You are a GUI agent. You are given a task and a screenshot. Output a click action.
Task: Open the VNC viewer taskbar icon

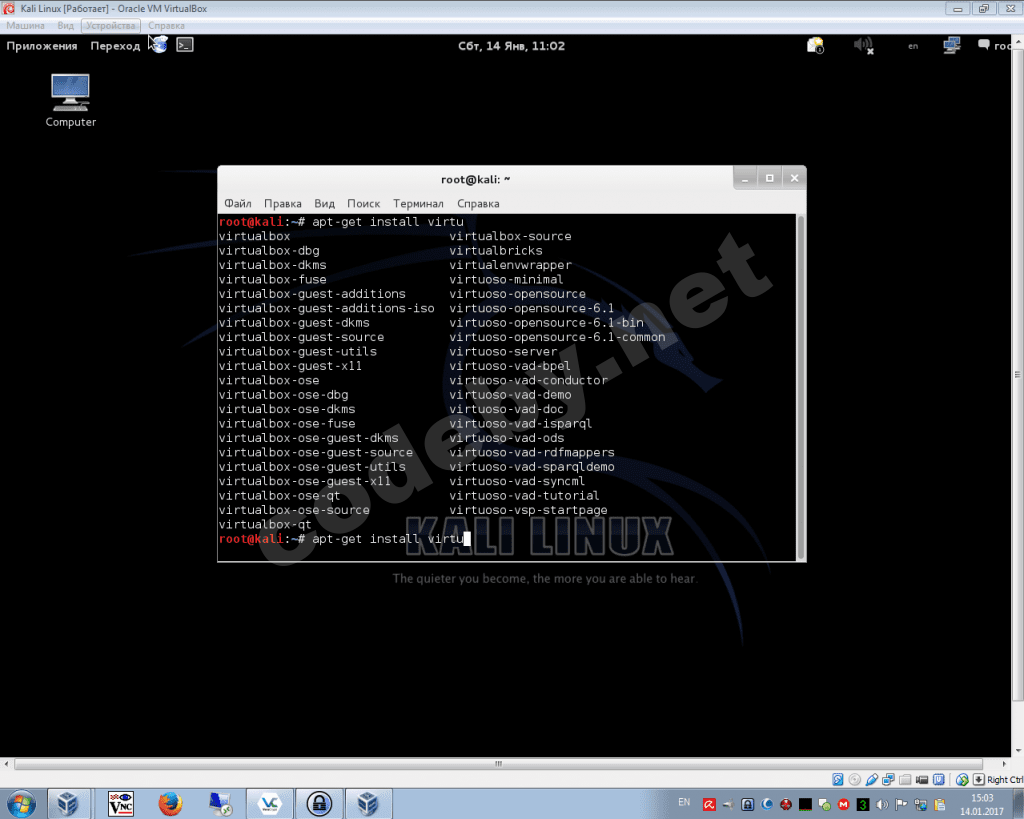click(121, 803)
